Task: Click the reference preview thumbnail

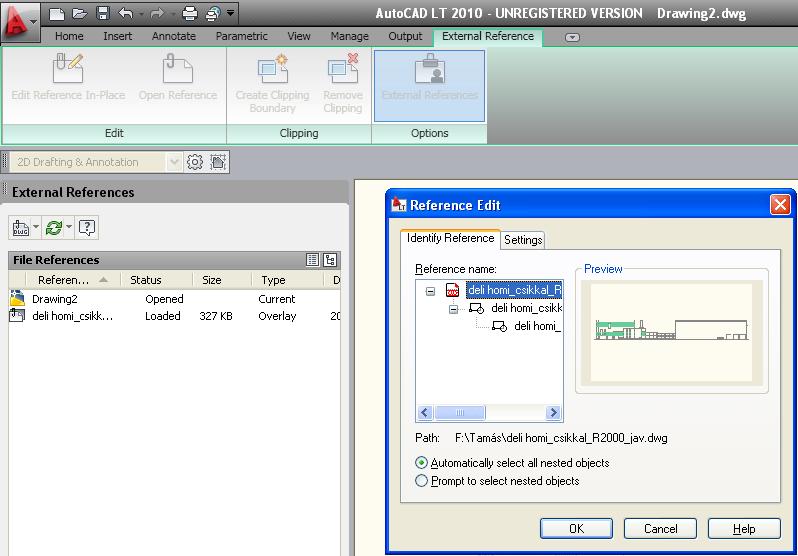Action: [671, 330]
